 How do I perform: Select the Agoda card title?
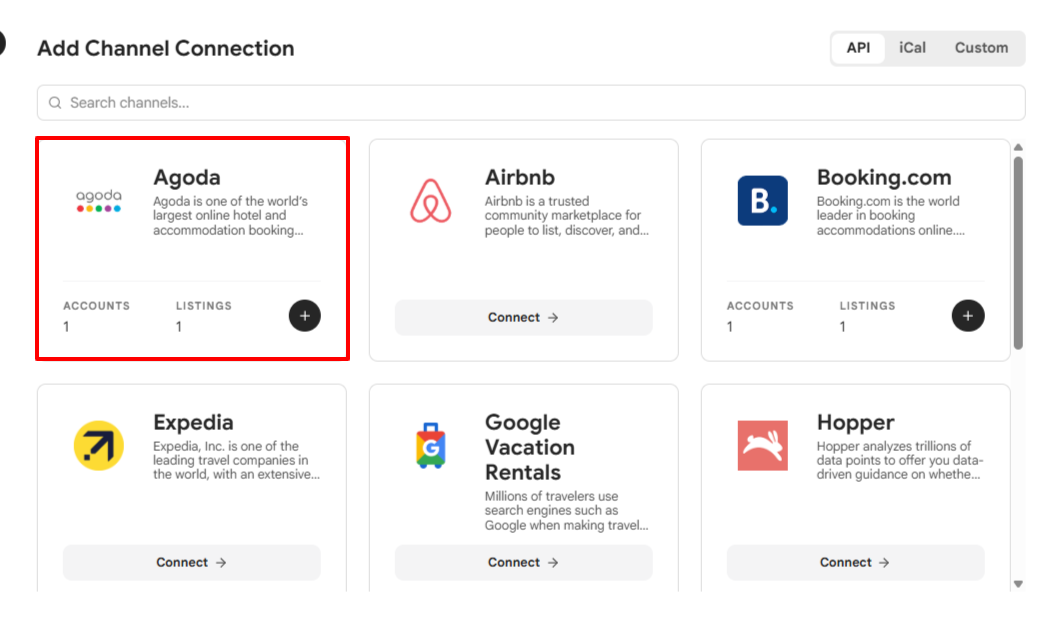(x=187, y=177)
